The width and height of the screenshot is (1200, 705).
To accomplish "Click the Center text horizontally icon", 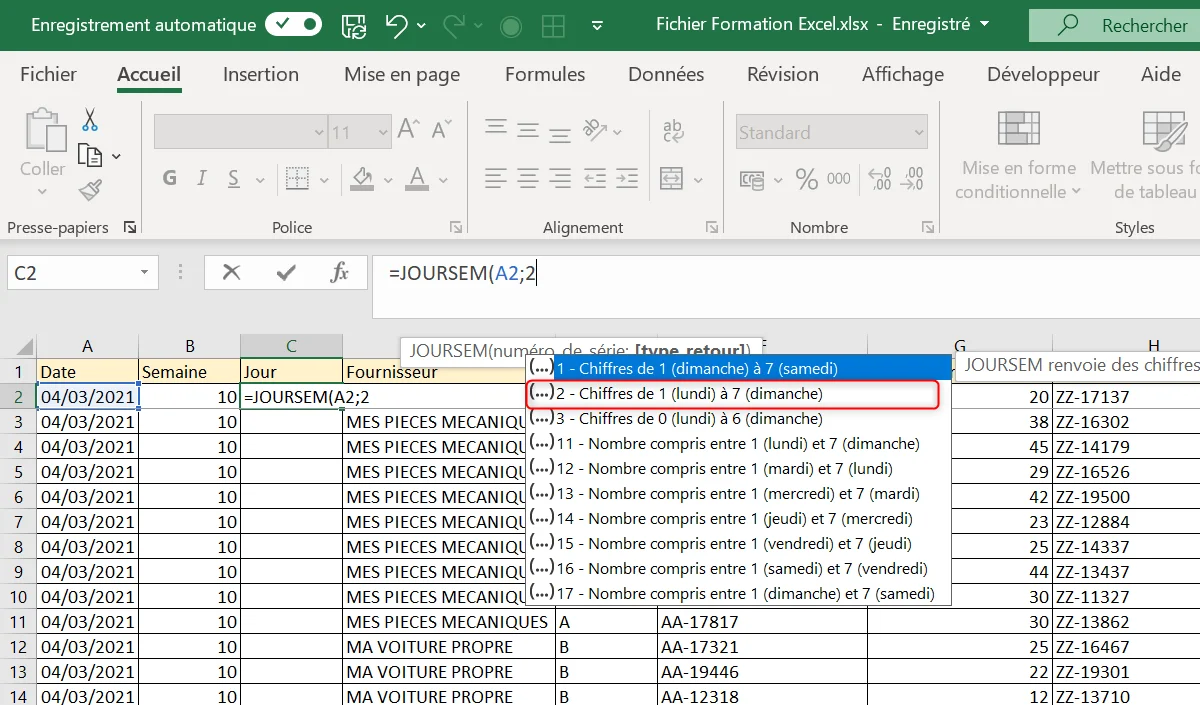I will pos(530,178).
